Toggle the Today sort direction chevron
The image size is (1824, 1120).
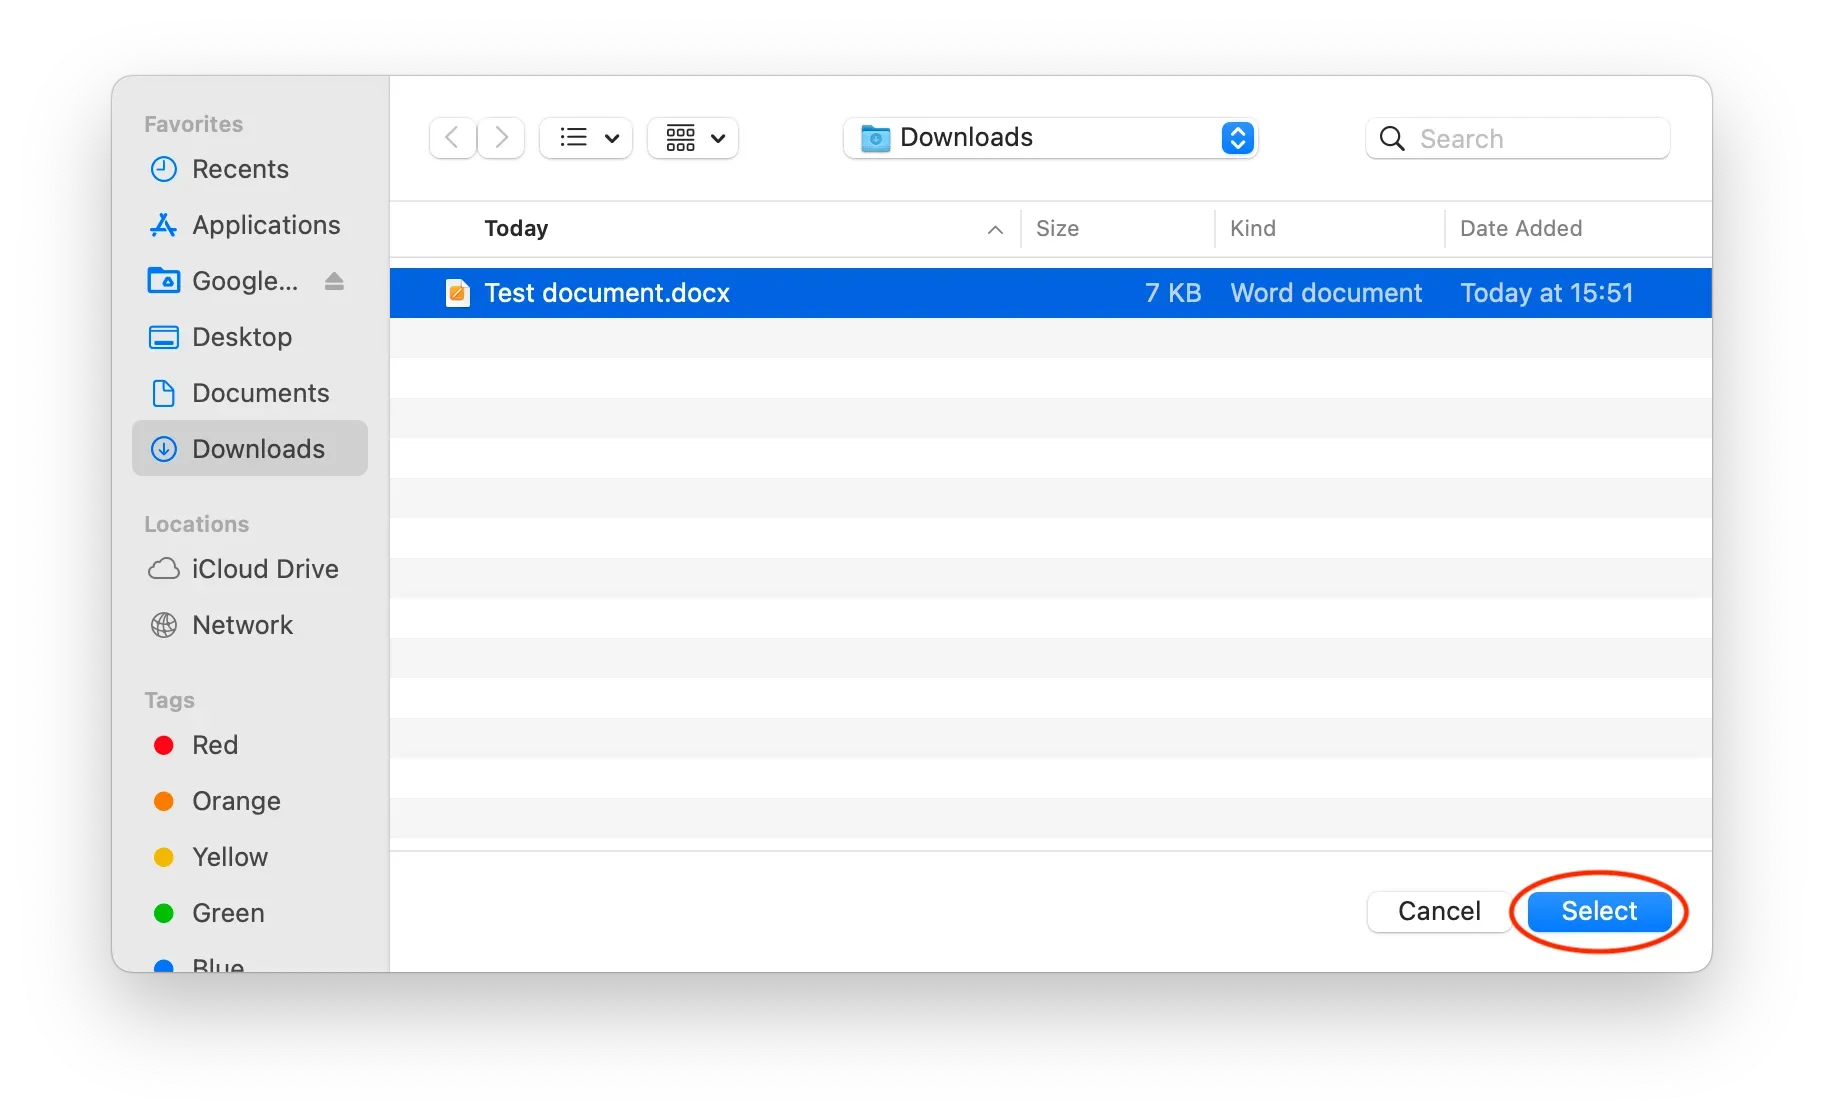click(994, 230)
